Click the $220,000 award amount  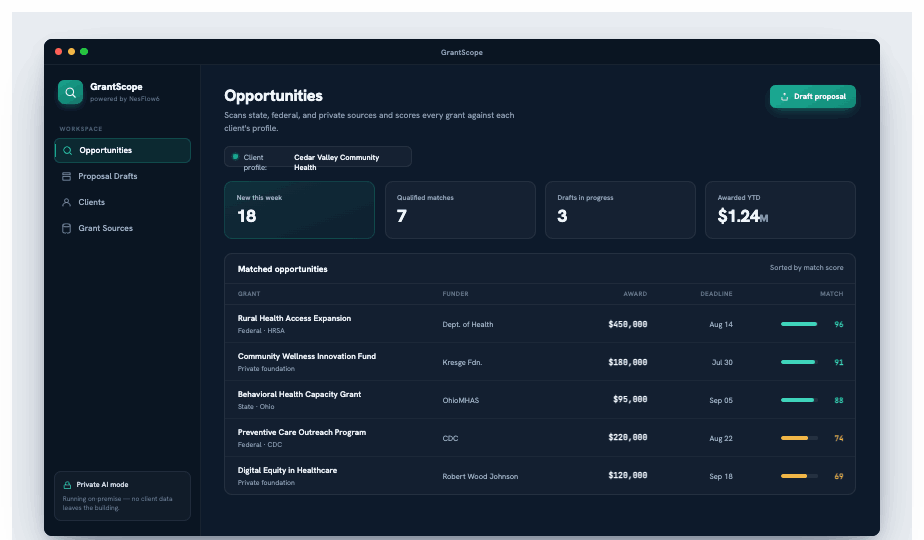pos(628,437)
